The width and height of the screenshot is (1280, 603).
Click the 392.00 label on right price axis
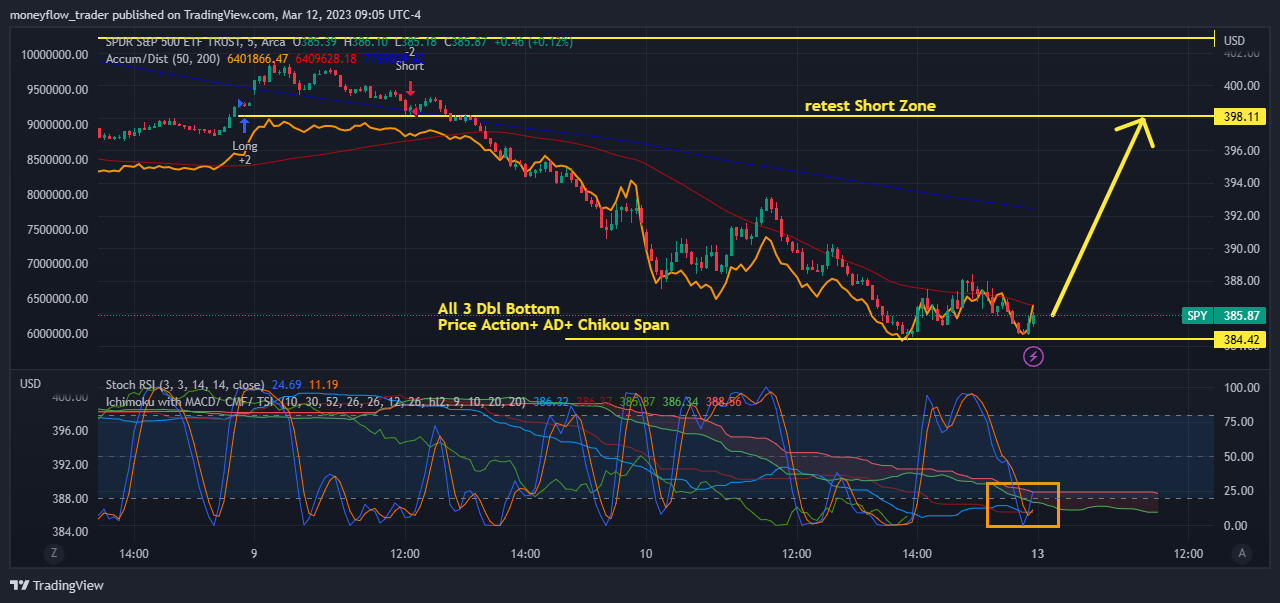[x=1241, y=215]
